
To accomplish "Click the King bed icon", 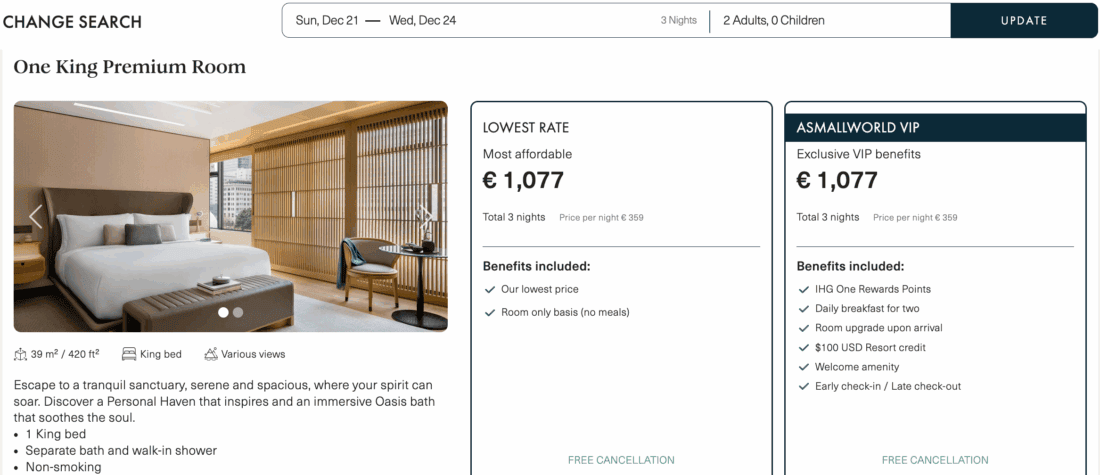I will (x=129, y=354).
